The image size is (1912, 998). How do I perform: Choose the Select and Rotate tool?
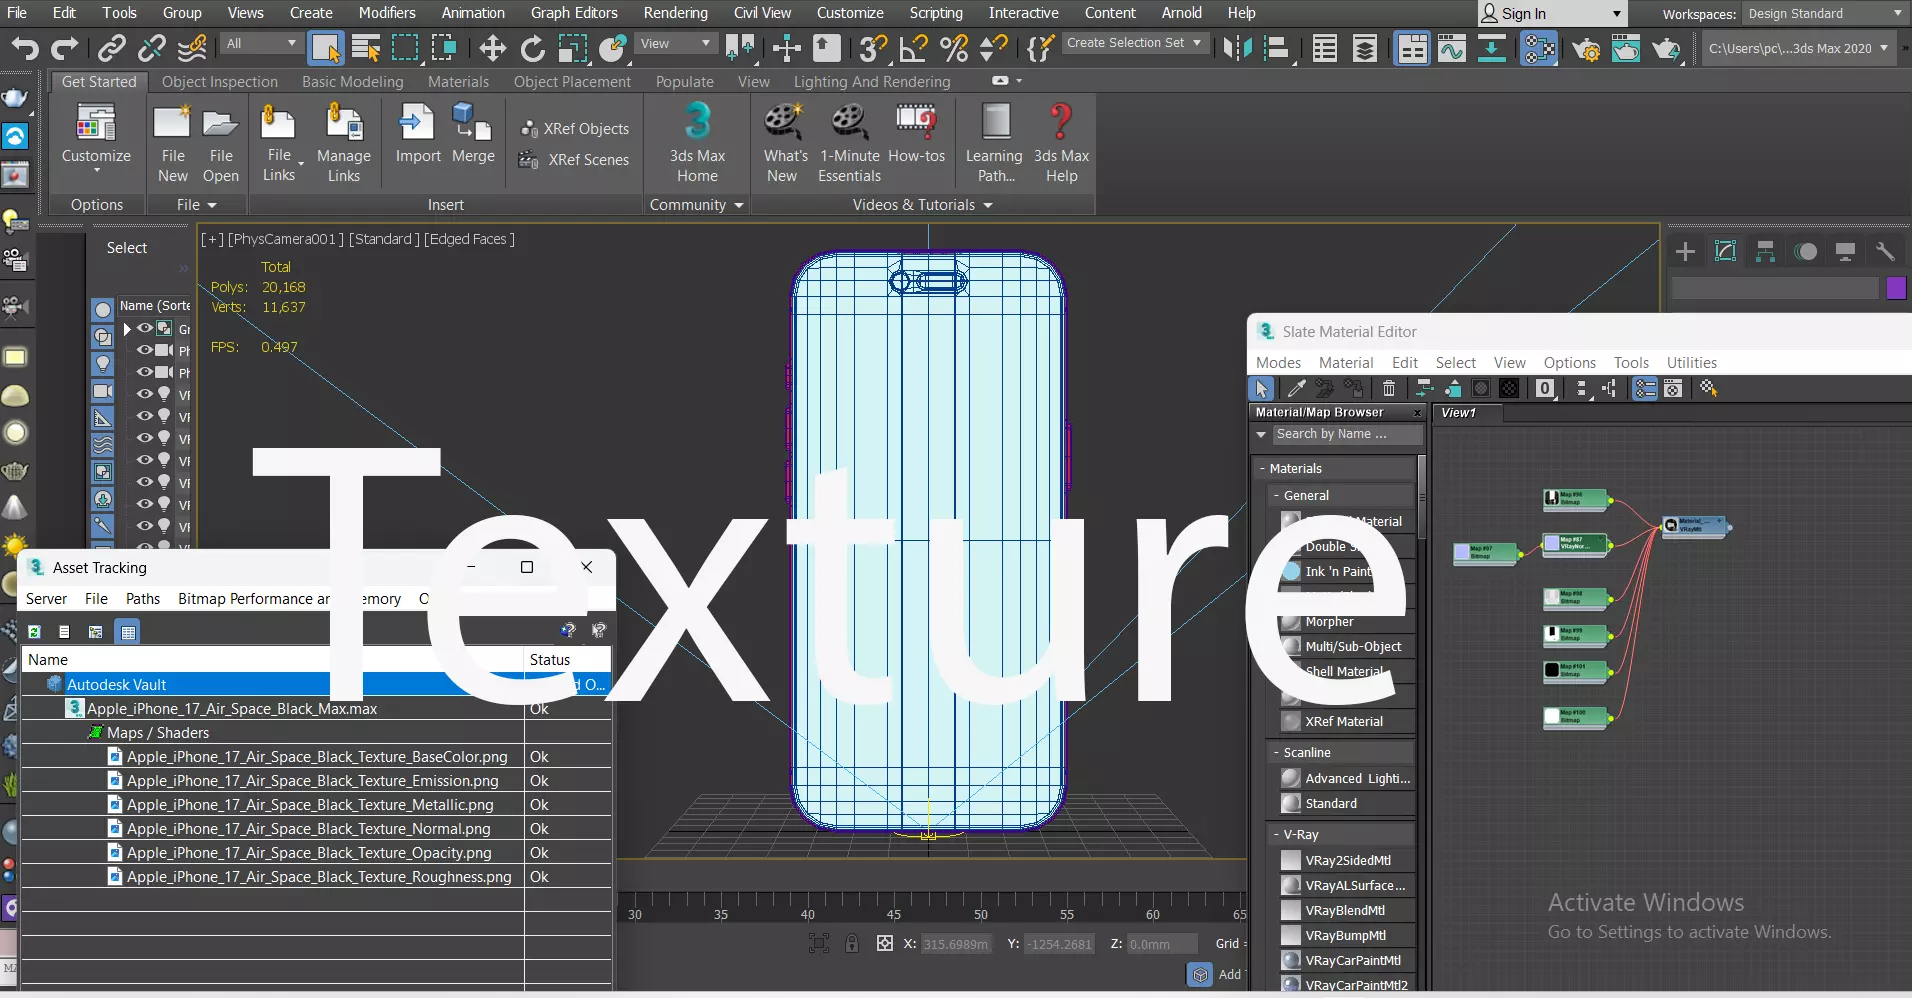coord(532,48)
